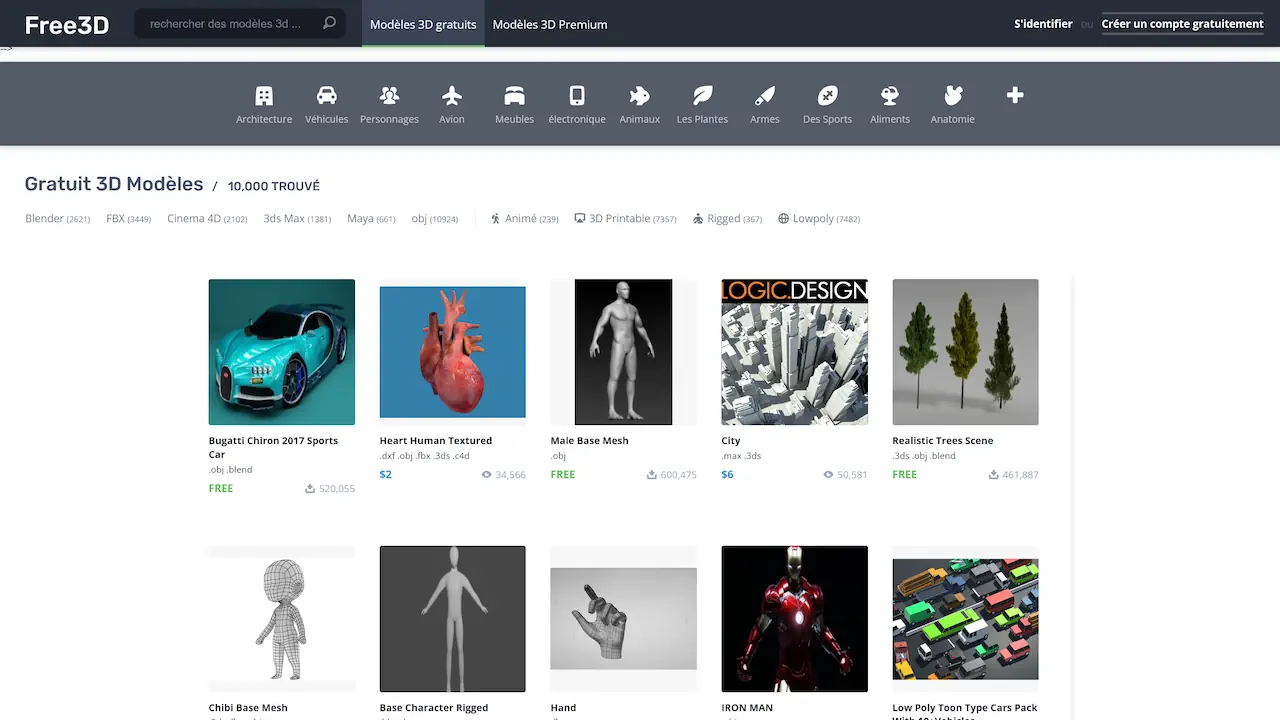Open the Meubles bed icon

pyautogui.click(x=514, y=96)
